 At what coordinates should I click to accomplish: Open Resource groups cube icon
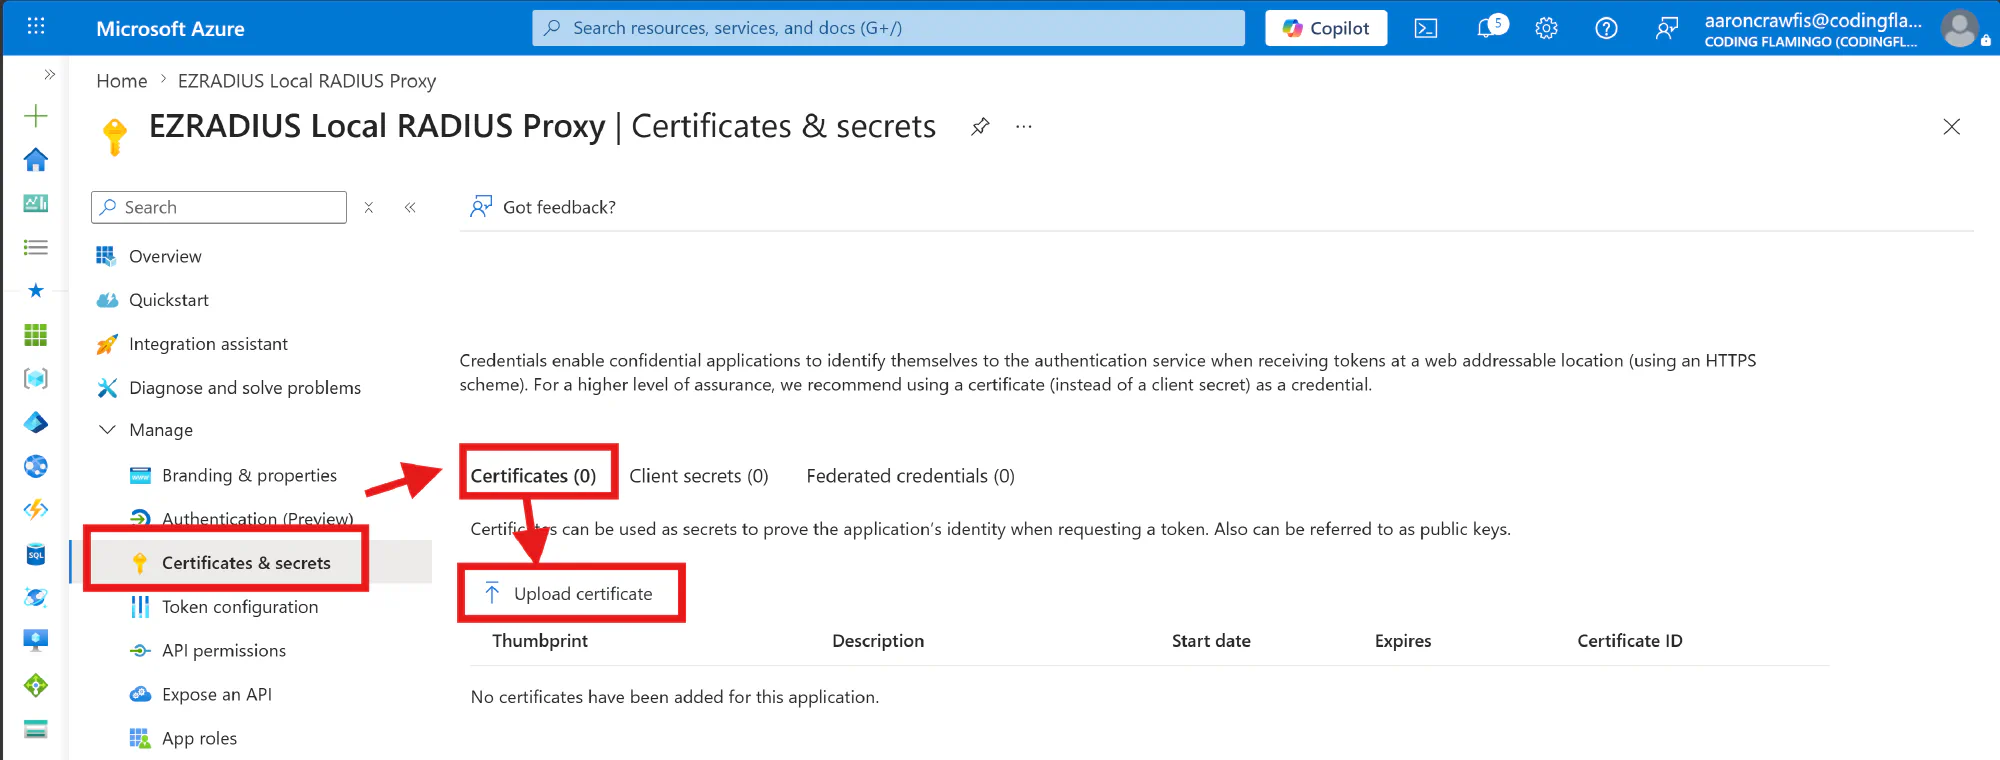(x=36, y=379)
